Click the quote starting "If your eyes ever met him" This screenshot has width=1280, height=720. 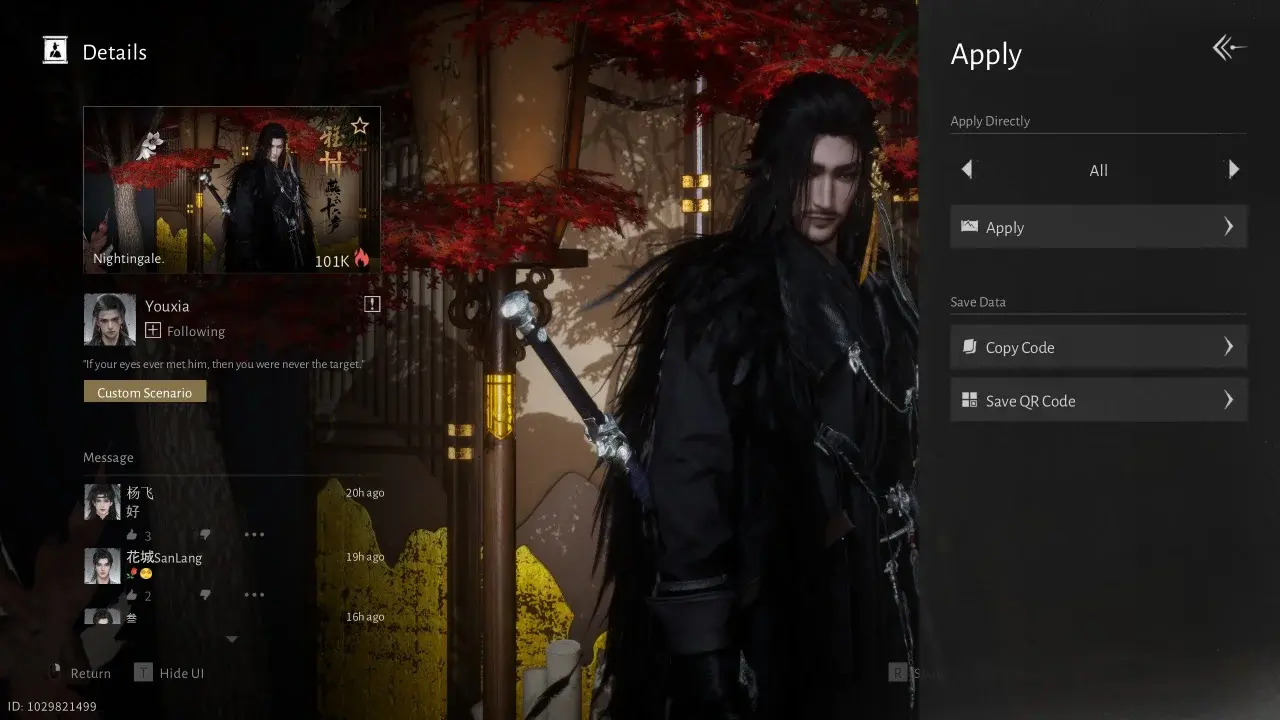[223, 364]
